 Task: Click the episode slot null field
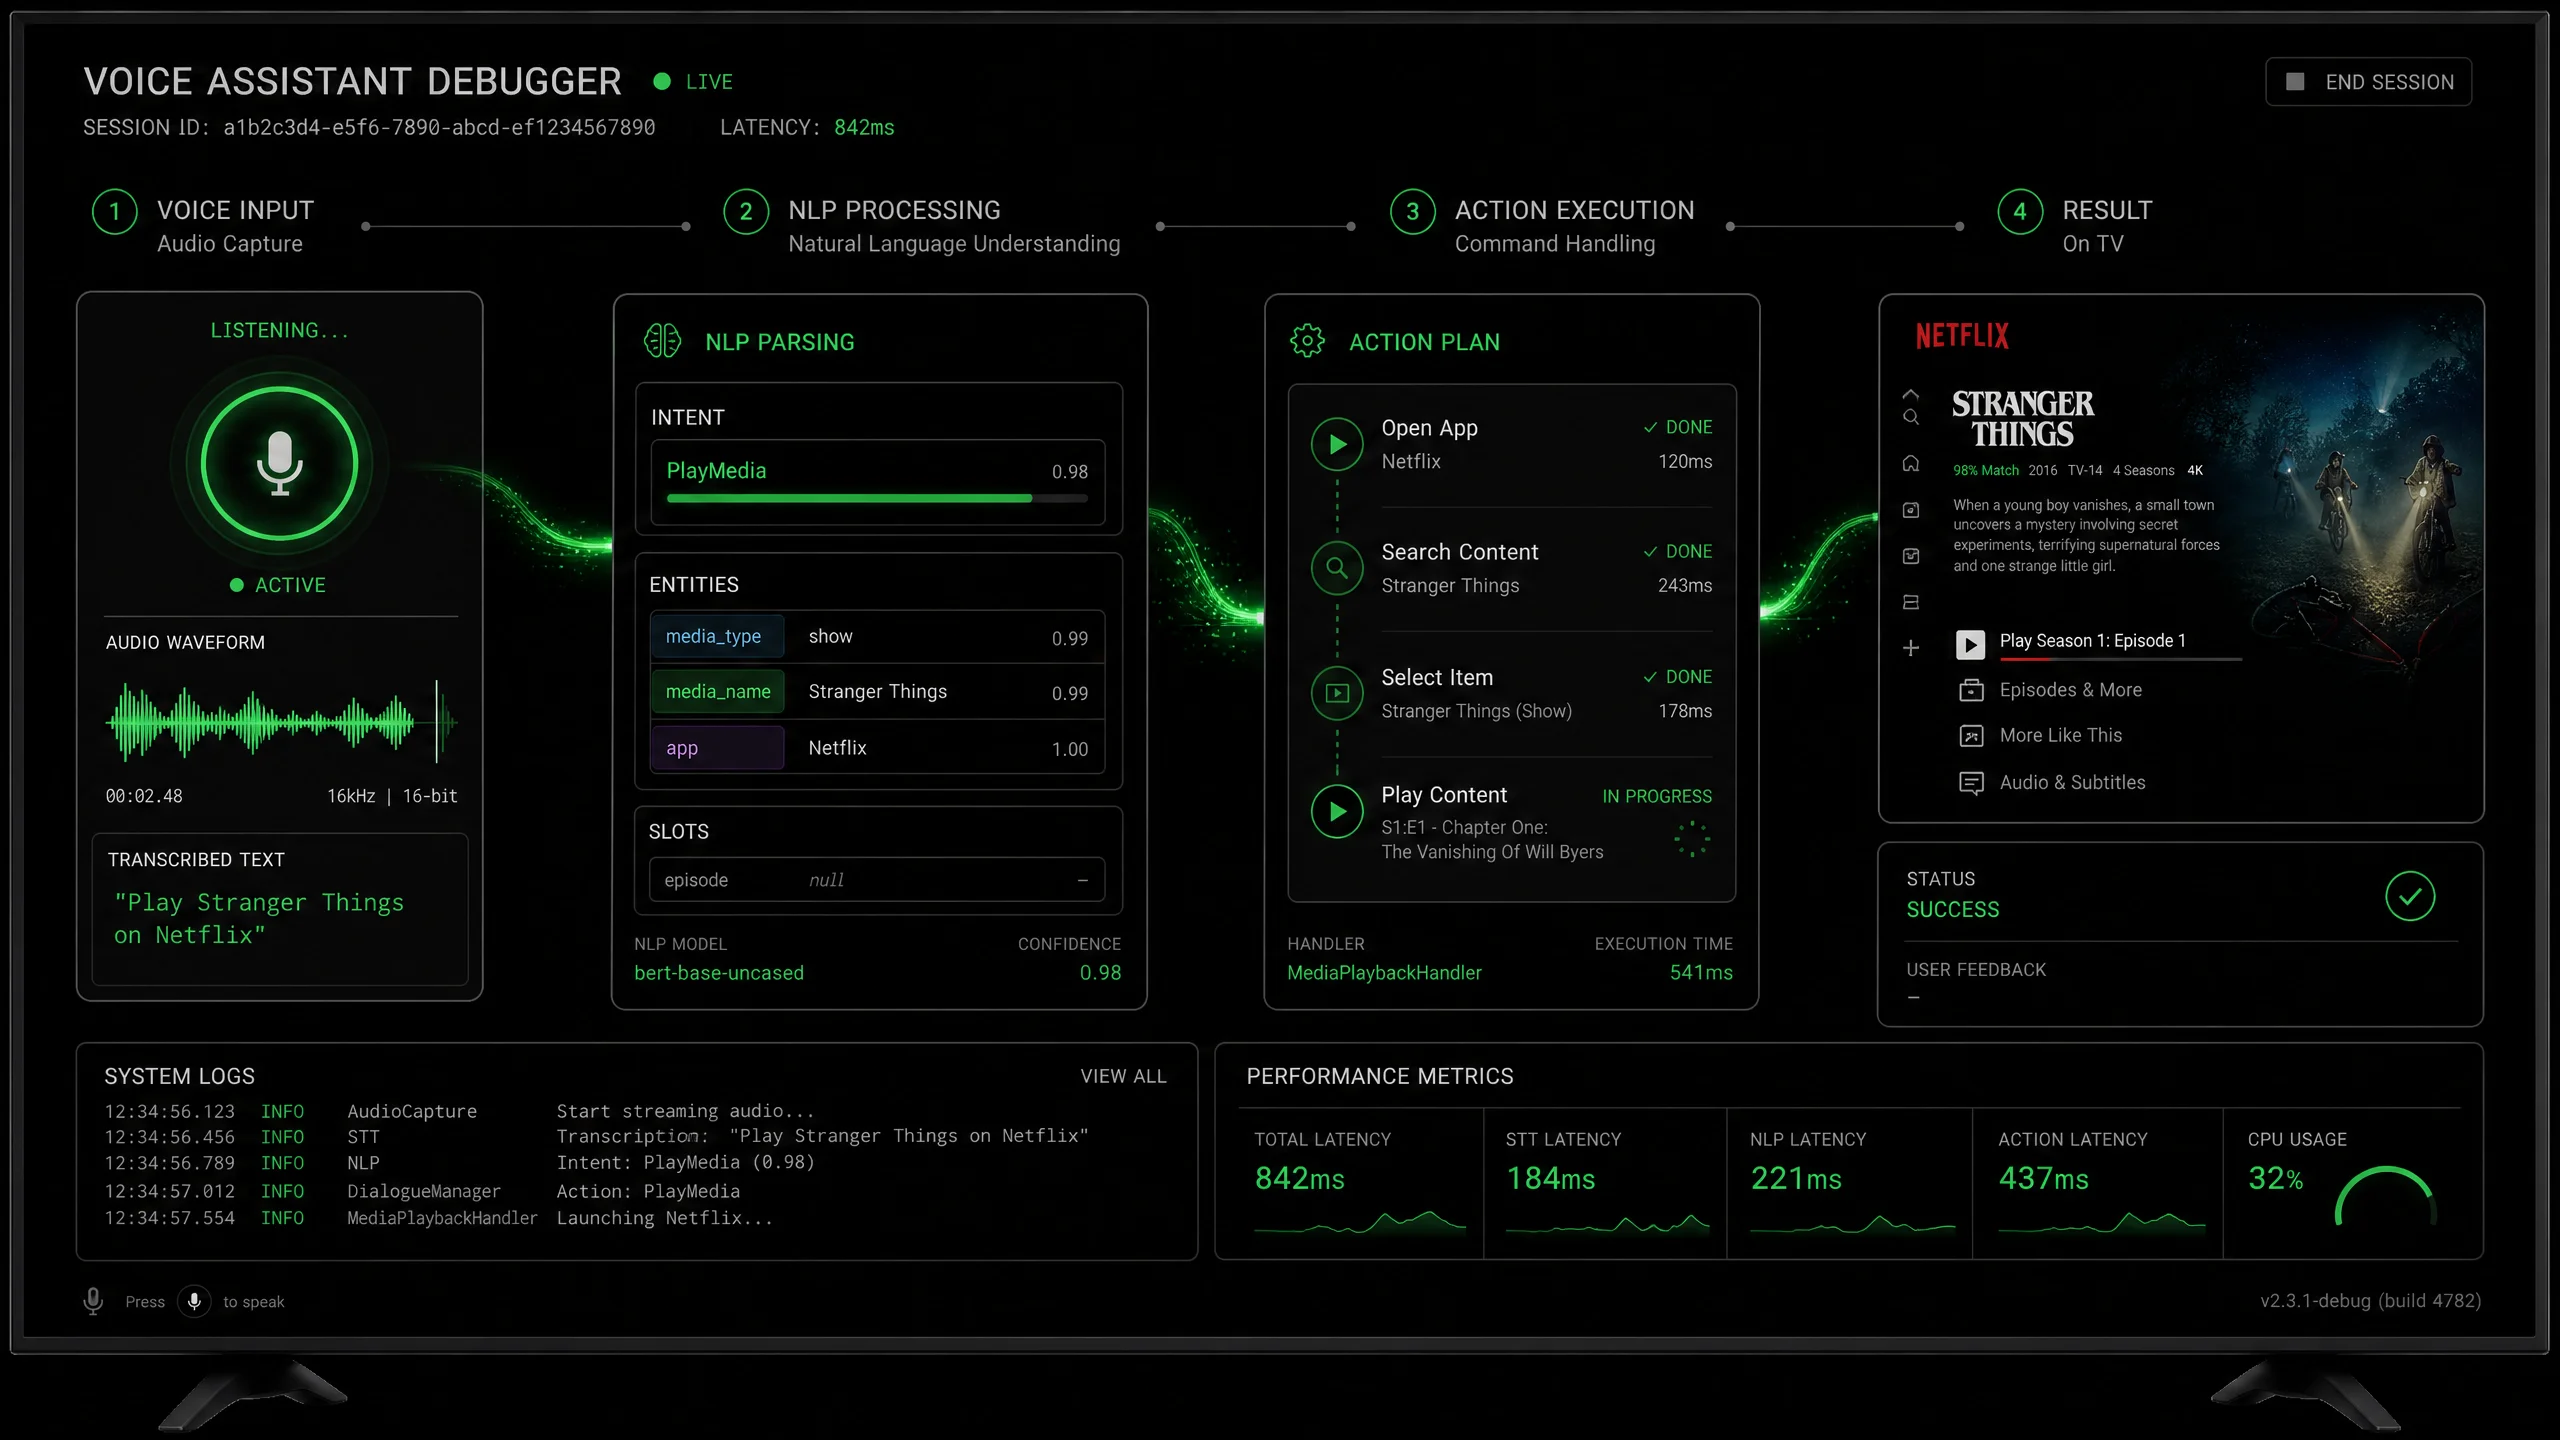coord(877,880)
